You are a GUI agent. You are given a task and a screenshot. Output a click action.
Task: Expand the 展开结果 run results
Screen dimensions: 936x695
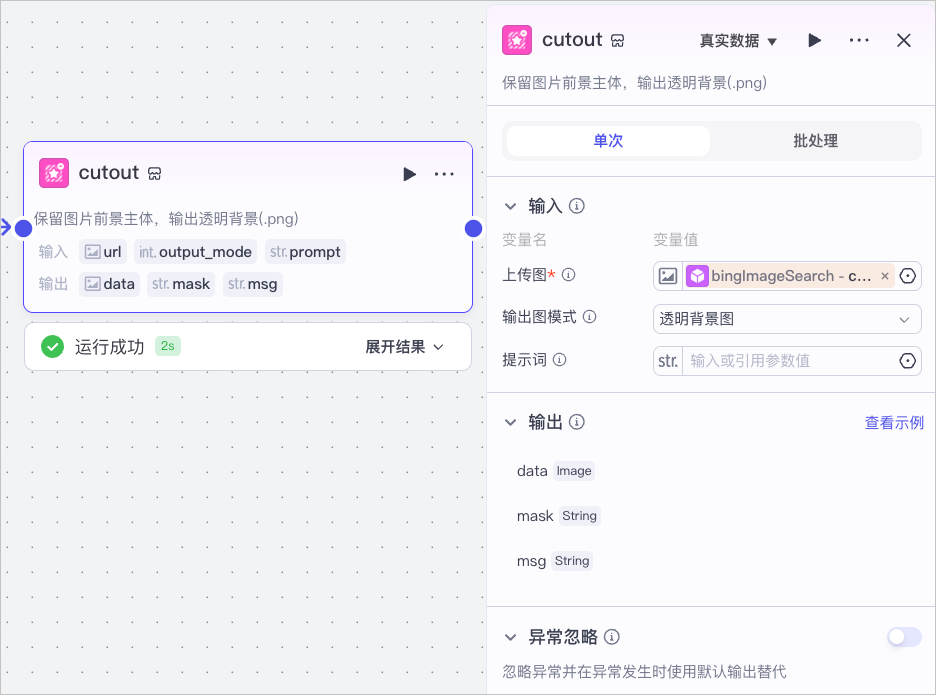[405, 347]
